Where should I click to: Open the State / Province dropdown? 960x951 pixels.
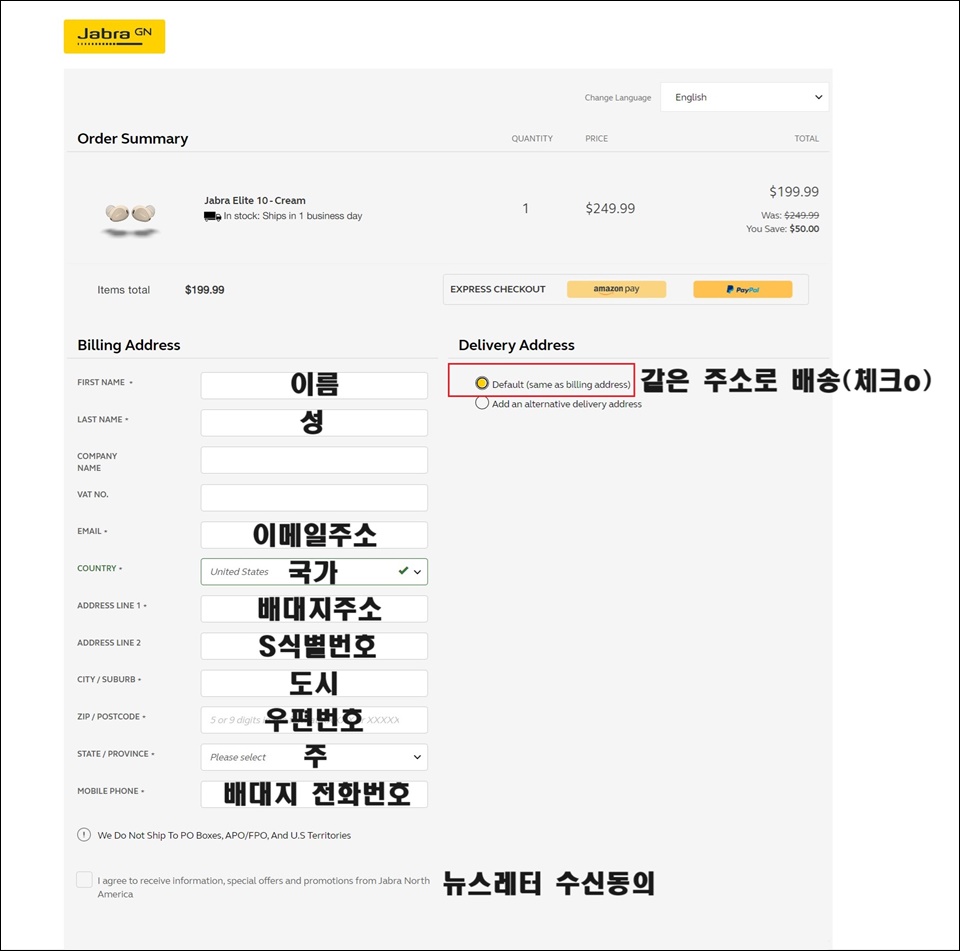tap(314, 757)
